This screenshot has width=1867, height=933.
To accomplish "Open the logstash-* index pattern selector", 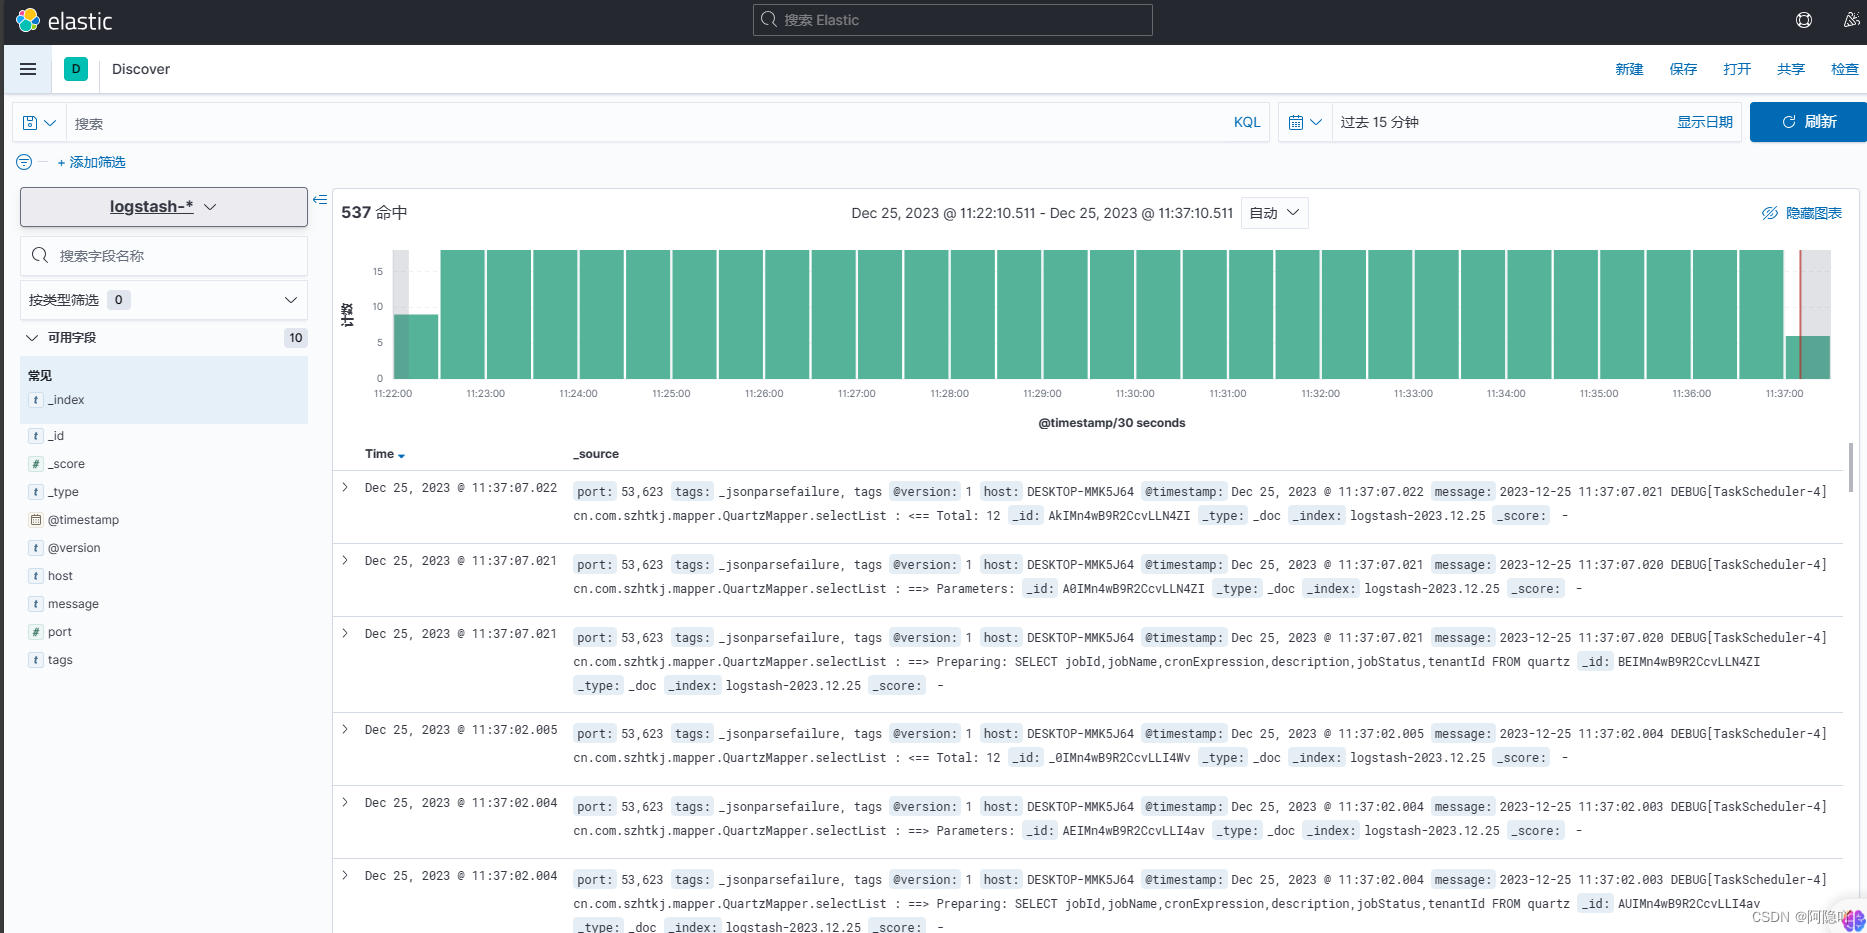I will 163,207.
